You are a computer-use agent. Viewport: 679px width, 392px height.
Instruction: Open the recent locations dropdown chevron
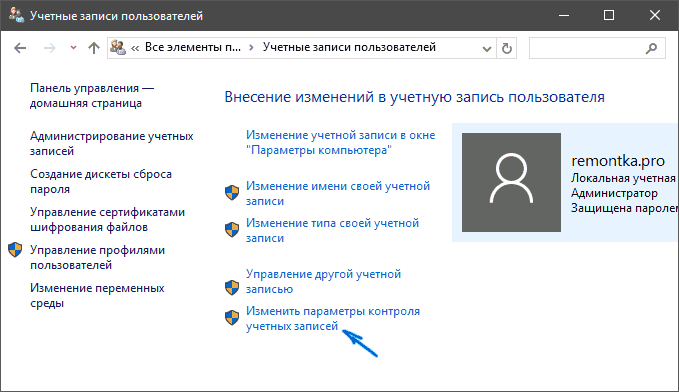pos(73,48)
